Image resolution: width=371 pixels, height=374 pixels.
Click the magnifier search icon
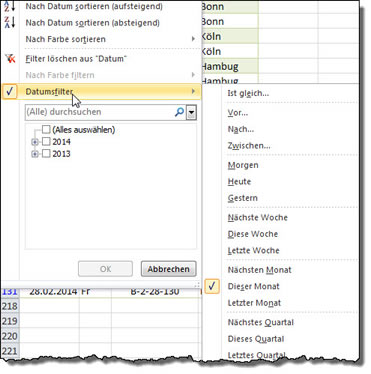pos(179,112)
